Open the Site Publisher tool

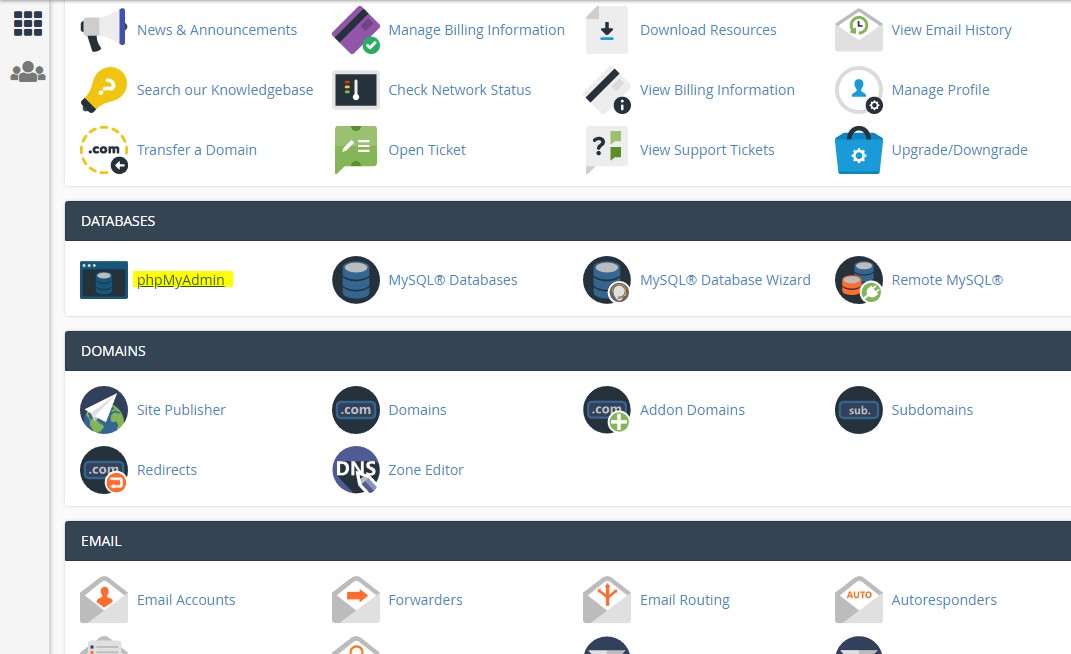(x=104, y=409)
